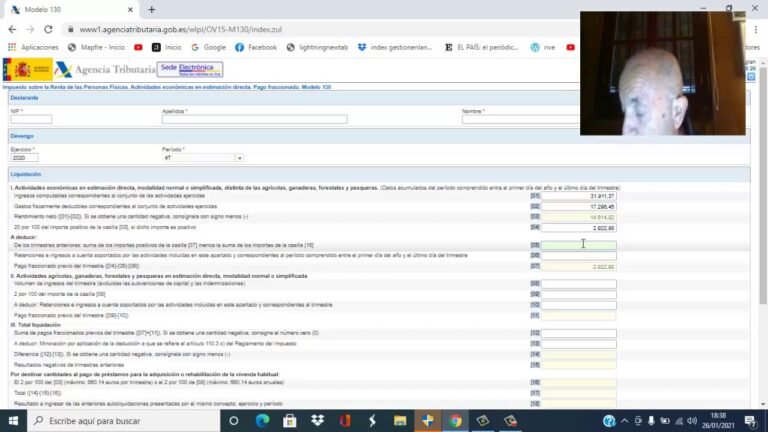Launch Chrome from the taskbar
768x432 pixels.
tap(455, 421)
